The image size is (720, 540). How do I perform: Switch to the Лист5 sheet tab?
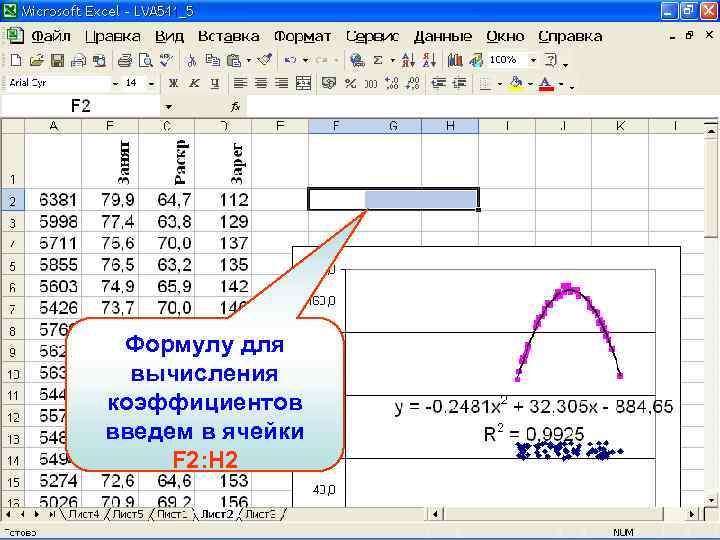128,514
